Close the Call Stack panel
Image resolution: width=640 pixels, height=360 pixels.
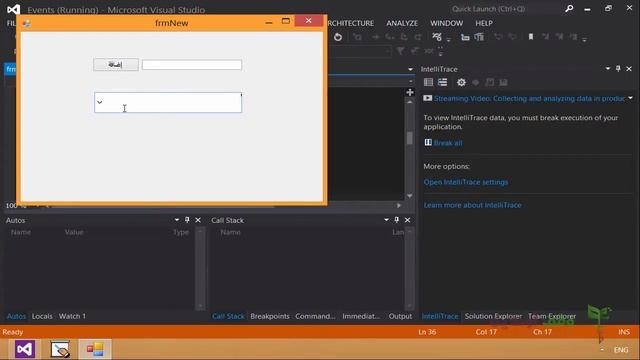407,220
